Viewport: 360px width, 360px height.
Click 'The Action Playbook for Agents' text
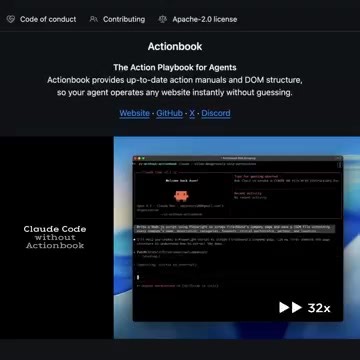tap(175, 67)
